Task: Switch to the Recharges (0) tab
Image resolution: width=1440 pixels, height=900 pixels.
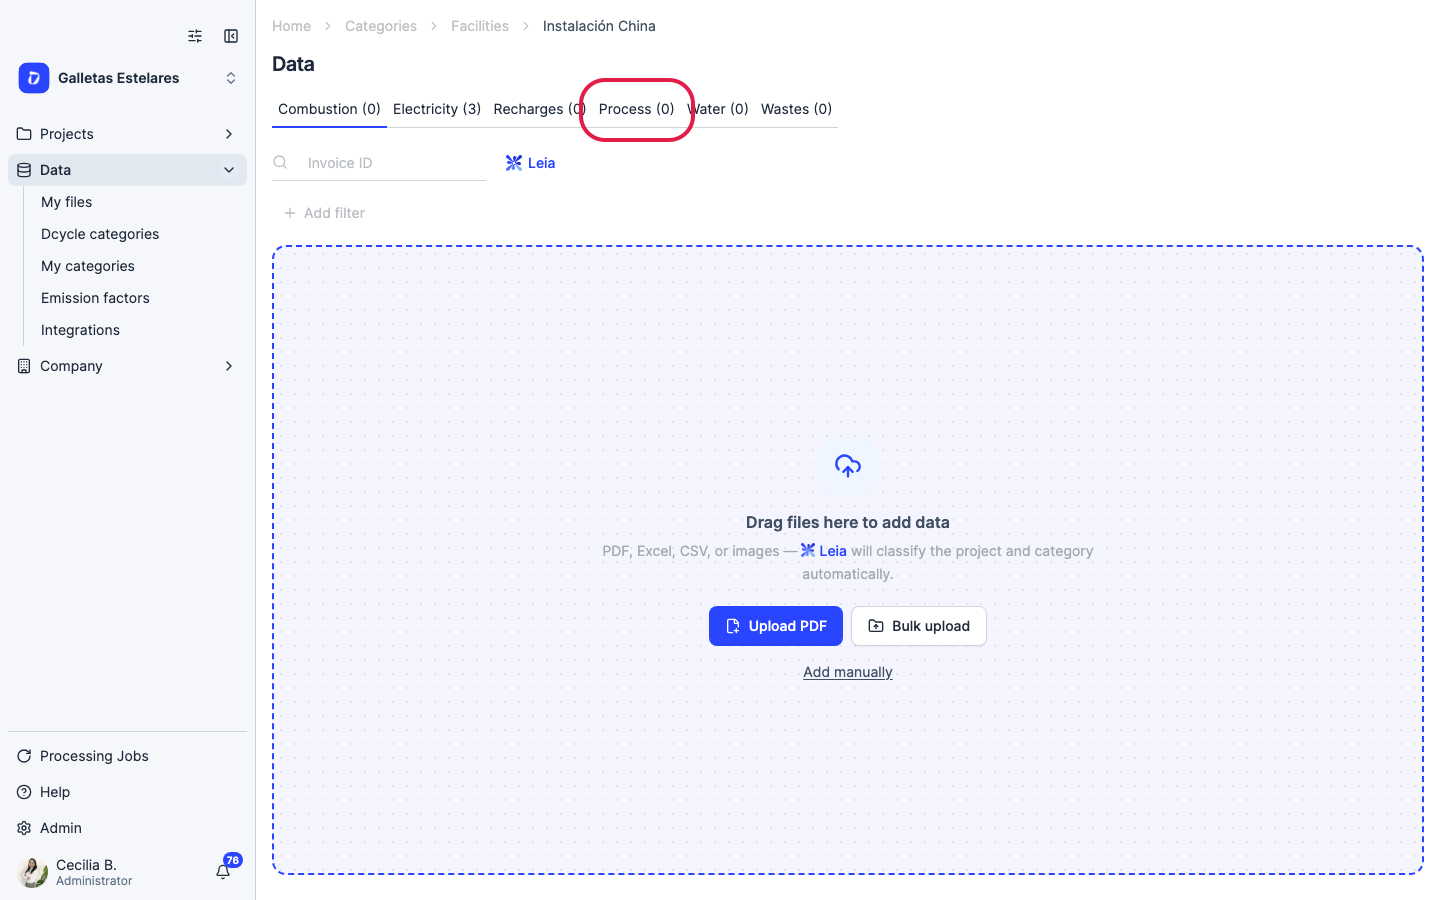Action: tap(539, 109)
